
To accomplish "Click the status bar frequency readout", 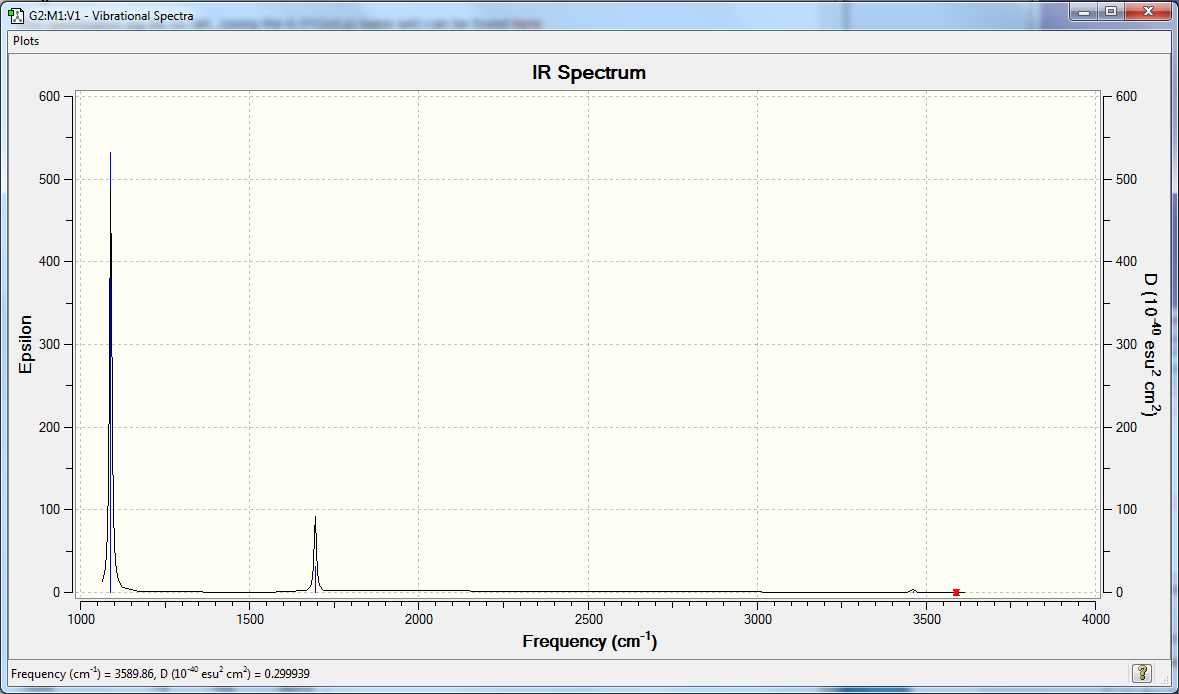I will point(160,673).
